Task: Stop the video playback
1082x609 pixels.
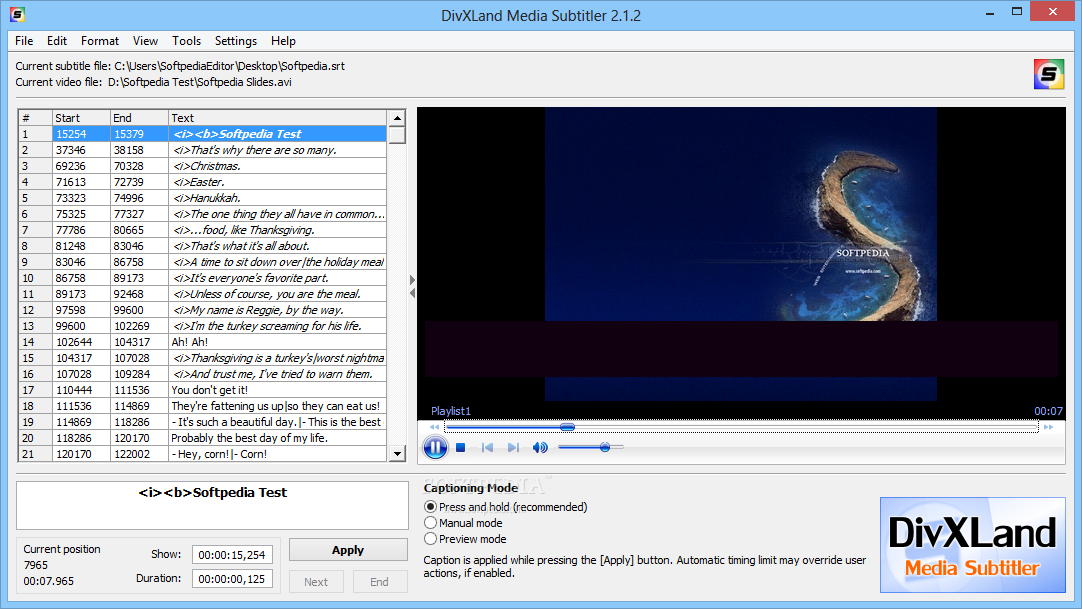Action: [461, 448]
